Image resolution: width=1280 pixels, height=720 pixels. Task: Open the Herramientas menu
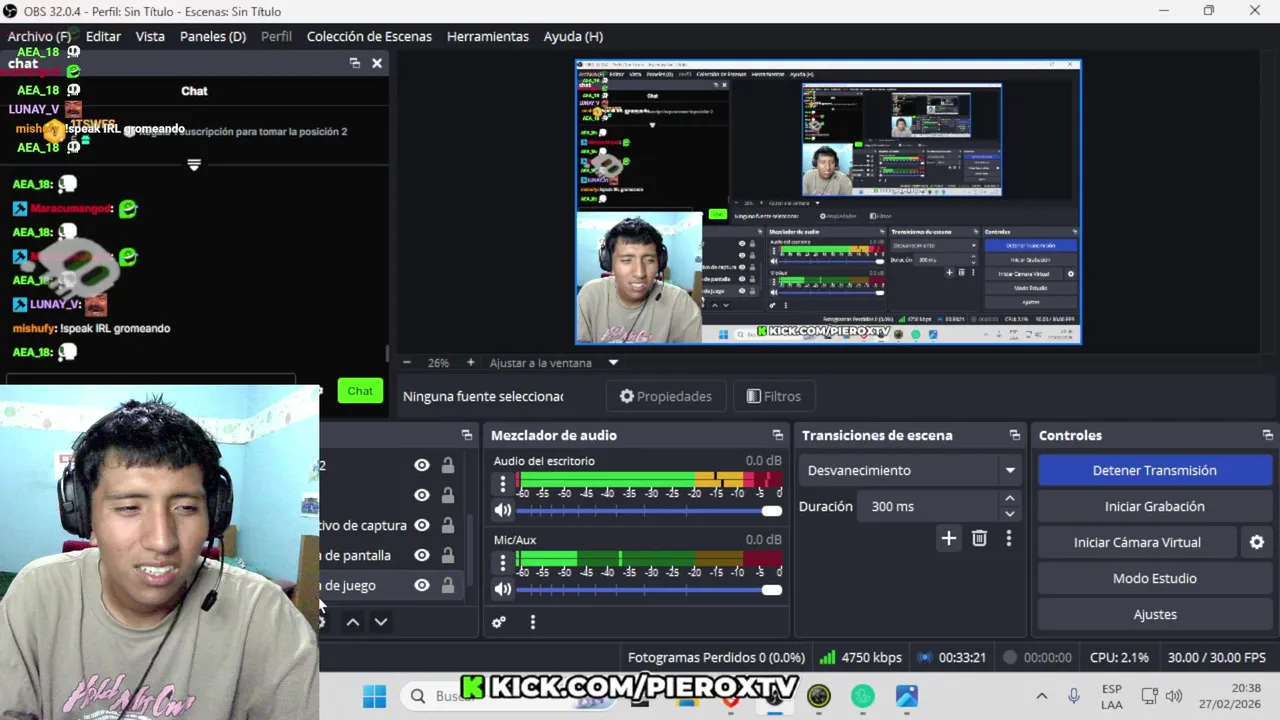488,36
